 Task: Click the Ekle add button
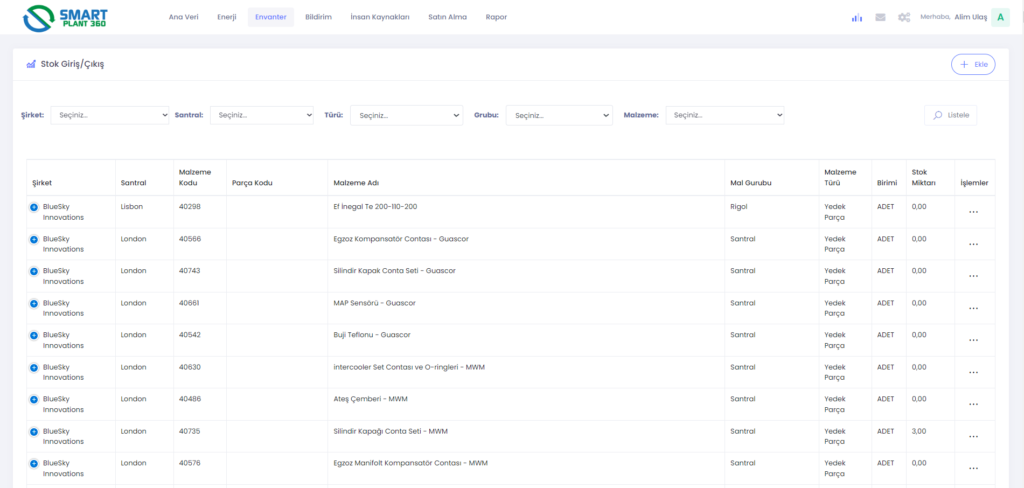(x=972, y=64)
